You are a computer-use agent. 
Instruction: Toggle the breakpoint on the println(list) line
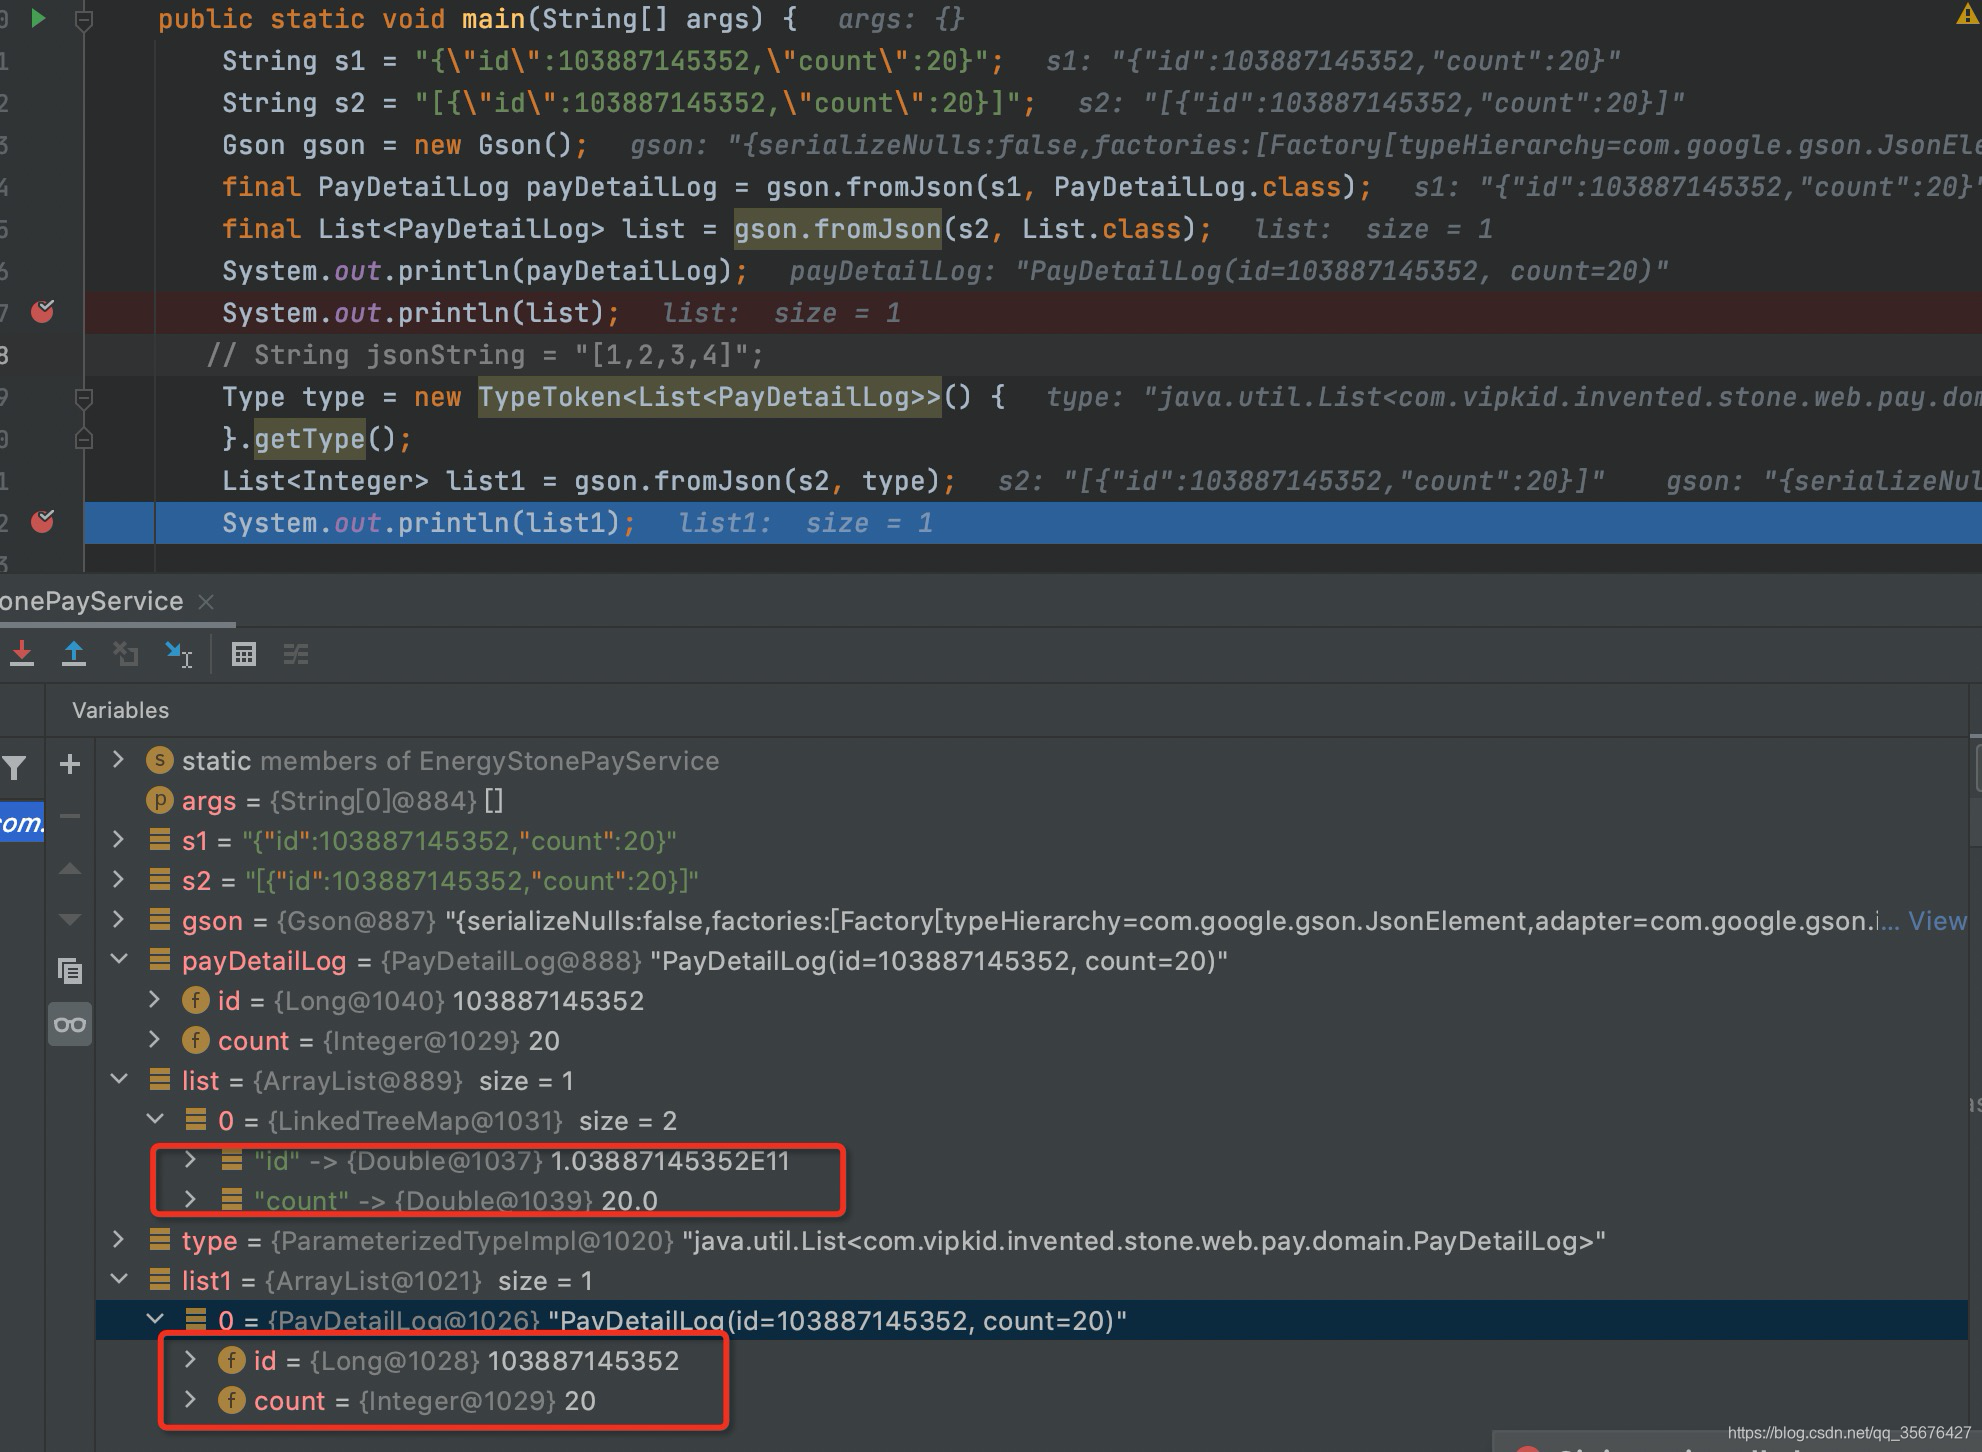42,312
